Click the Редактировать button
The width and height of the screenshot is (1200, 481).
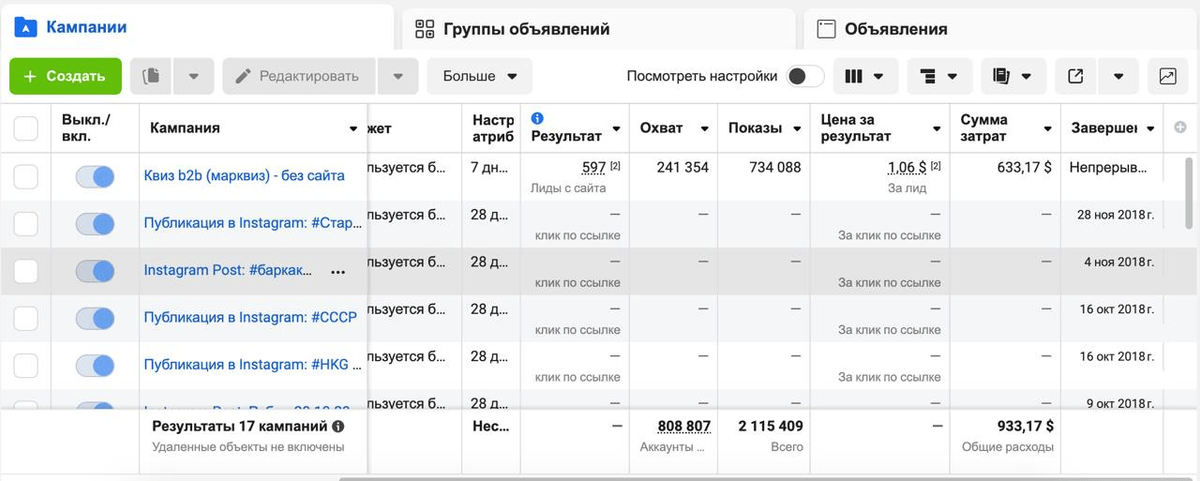tap(299, 76)
